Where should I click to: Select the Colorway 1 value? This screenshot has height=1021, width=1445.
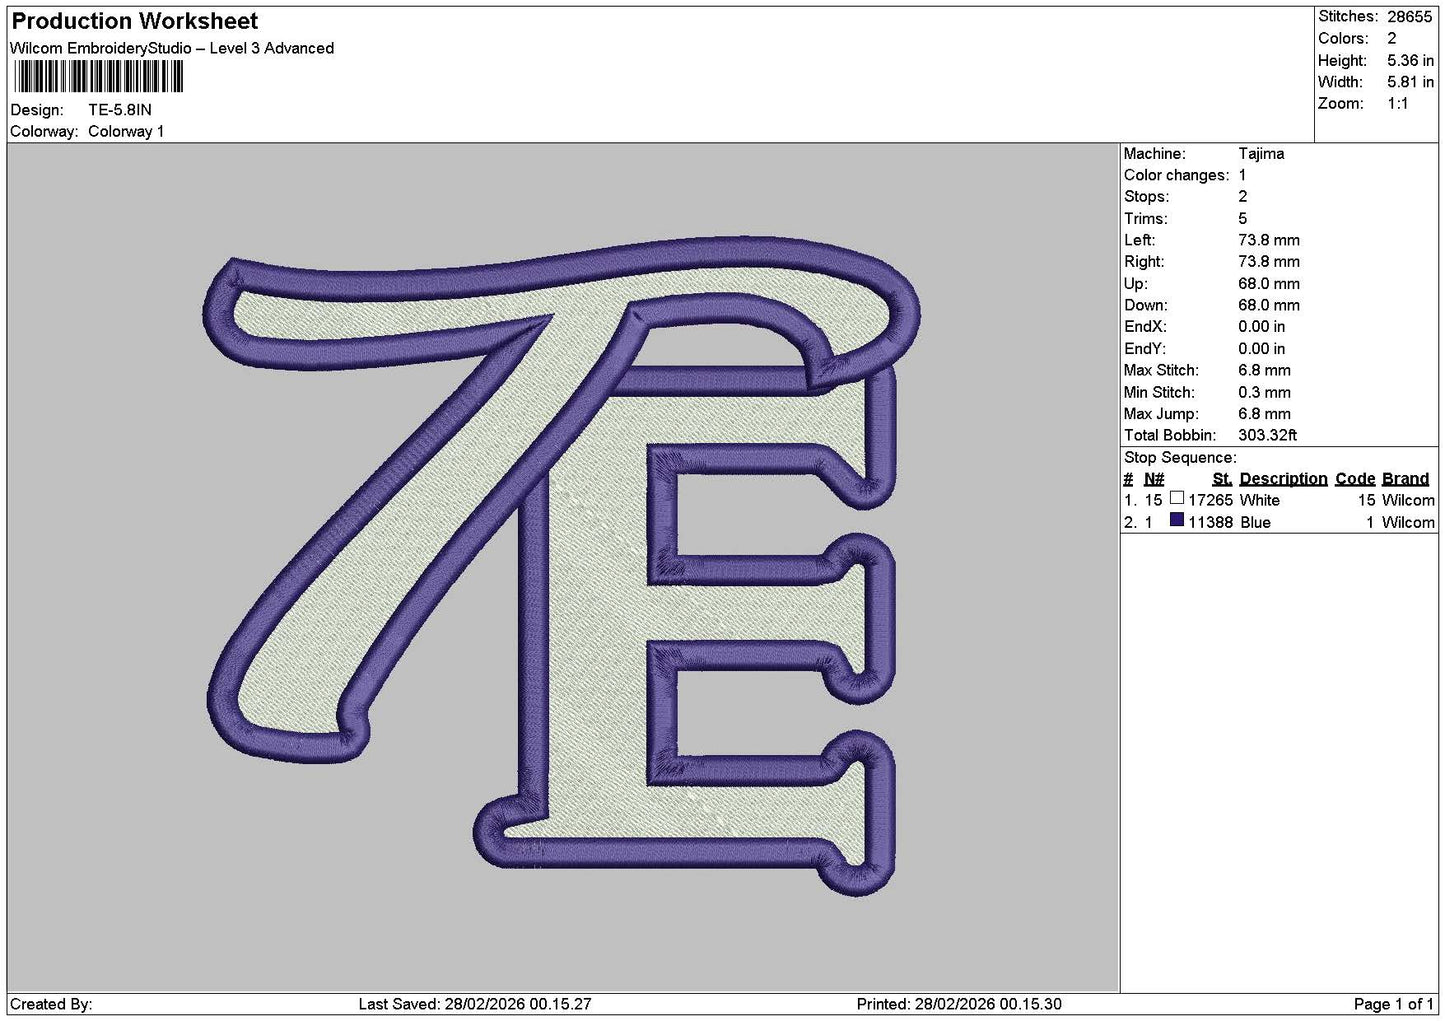click(126, 131)
